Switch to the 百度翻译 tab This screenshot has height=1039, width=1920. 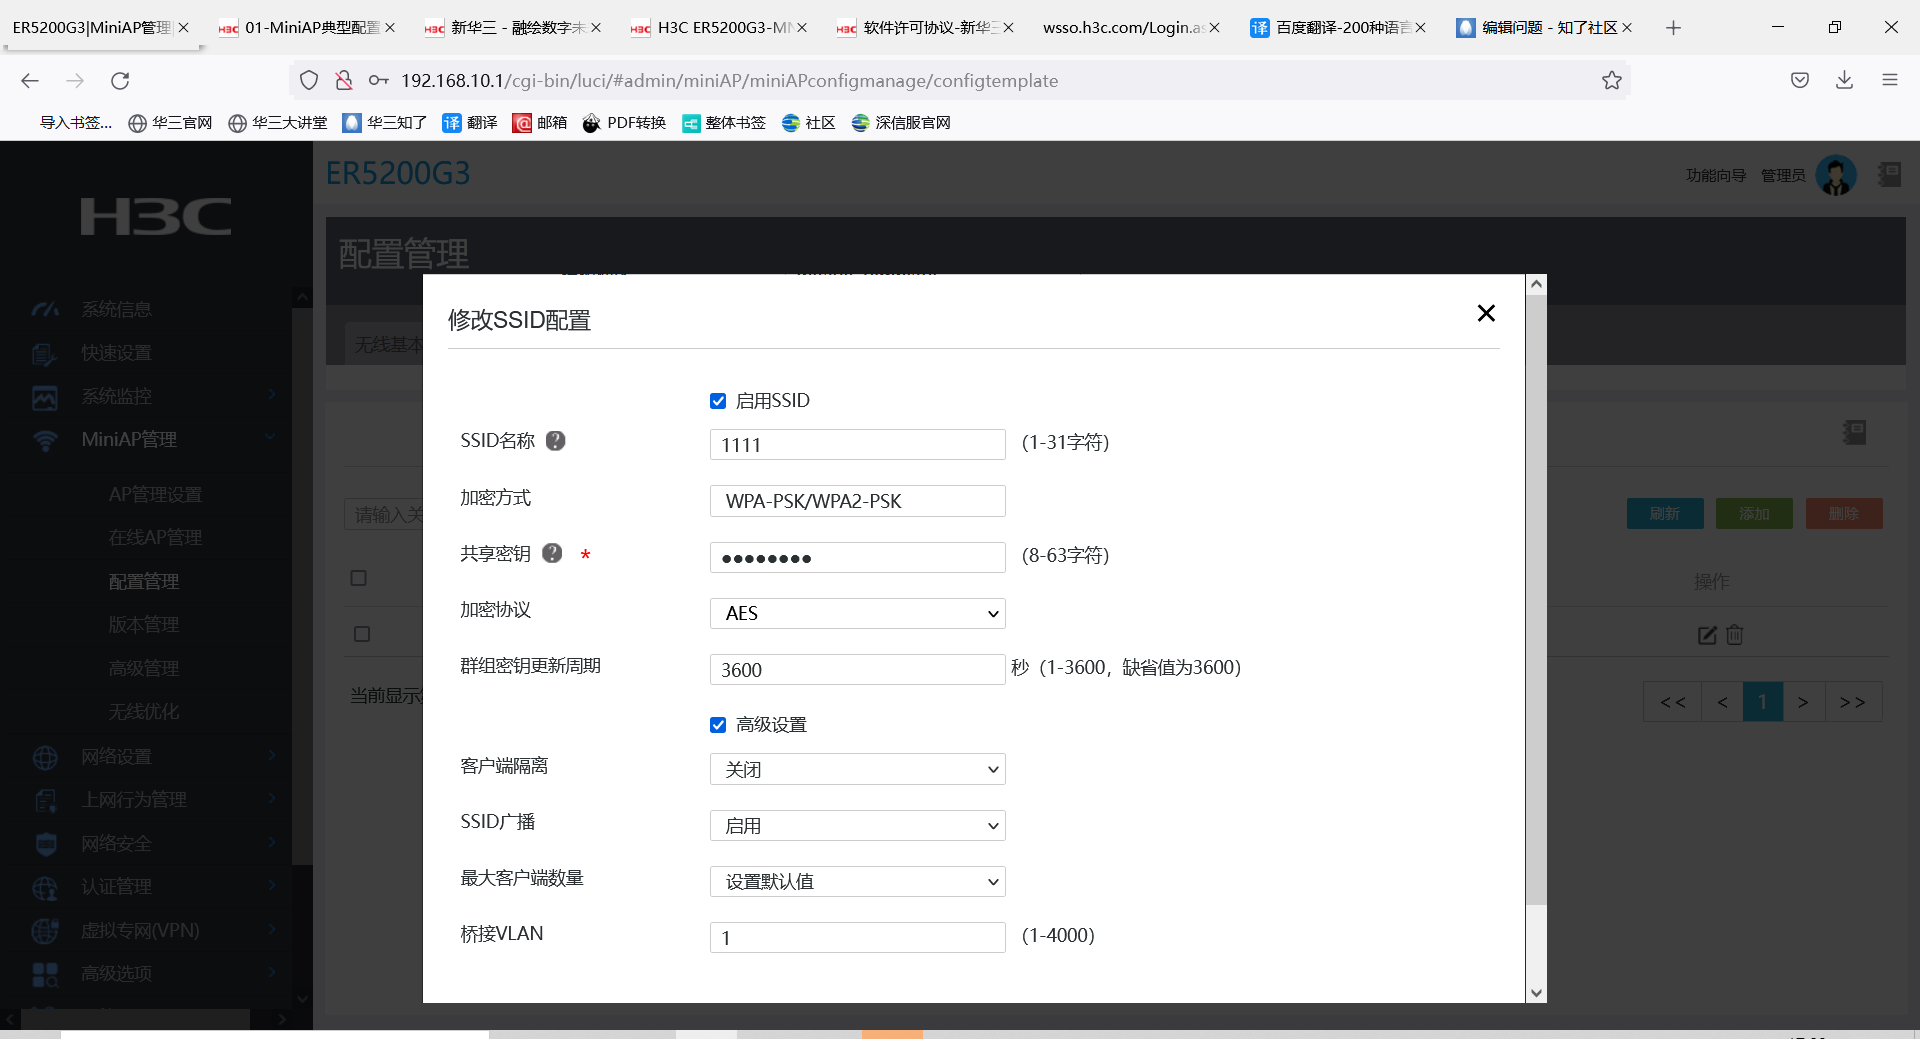[1340, 28]
